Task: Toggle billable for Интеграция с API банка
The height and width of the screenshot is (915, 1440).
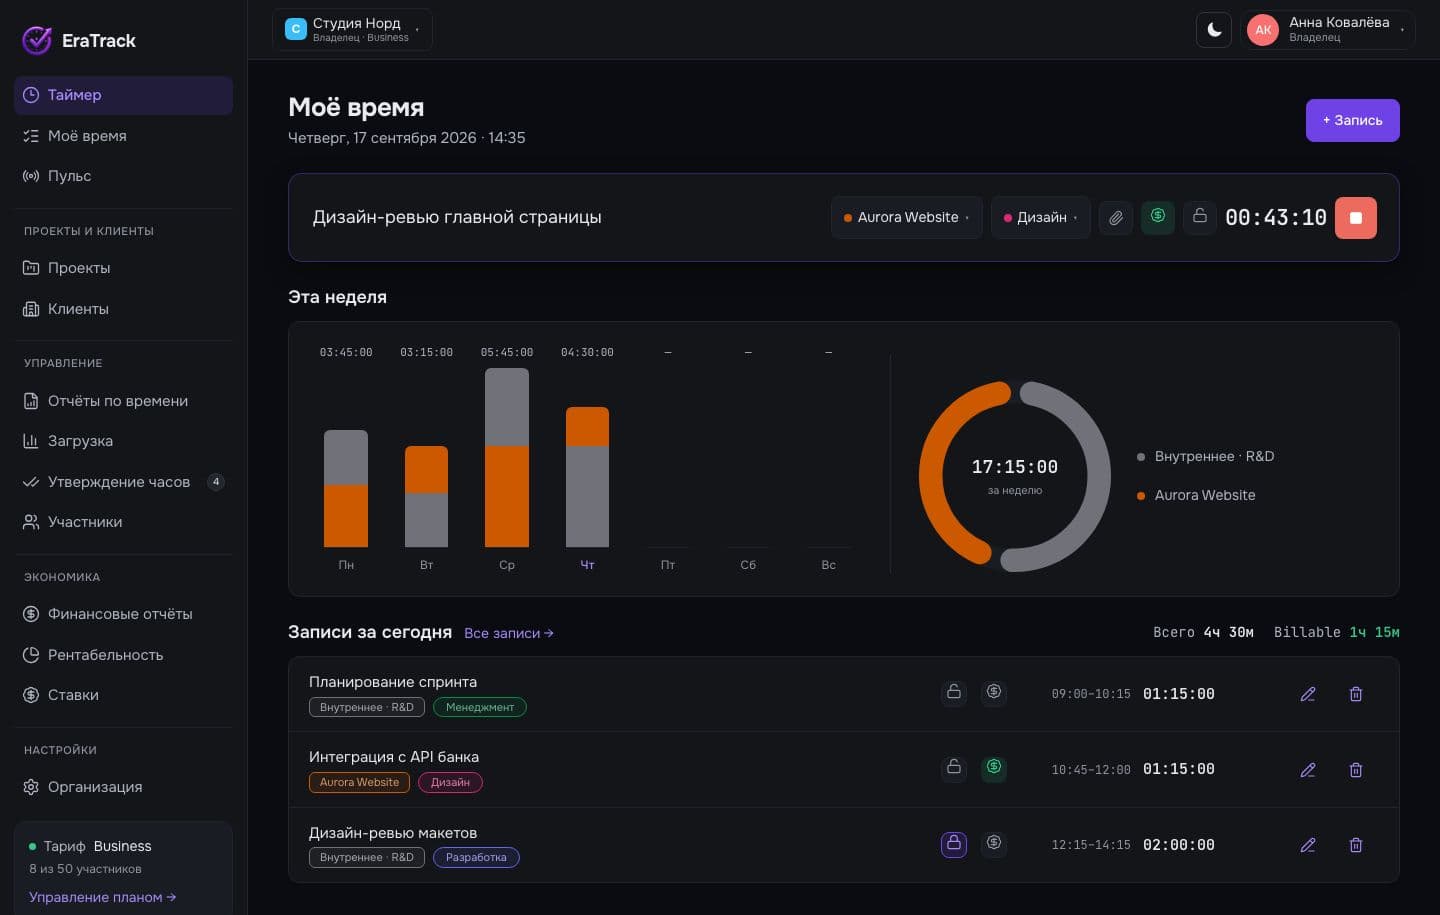Action: [x=994, y=767]
